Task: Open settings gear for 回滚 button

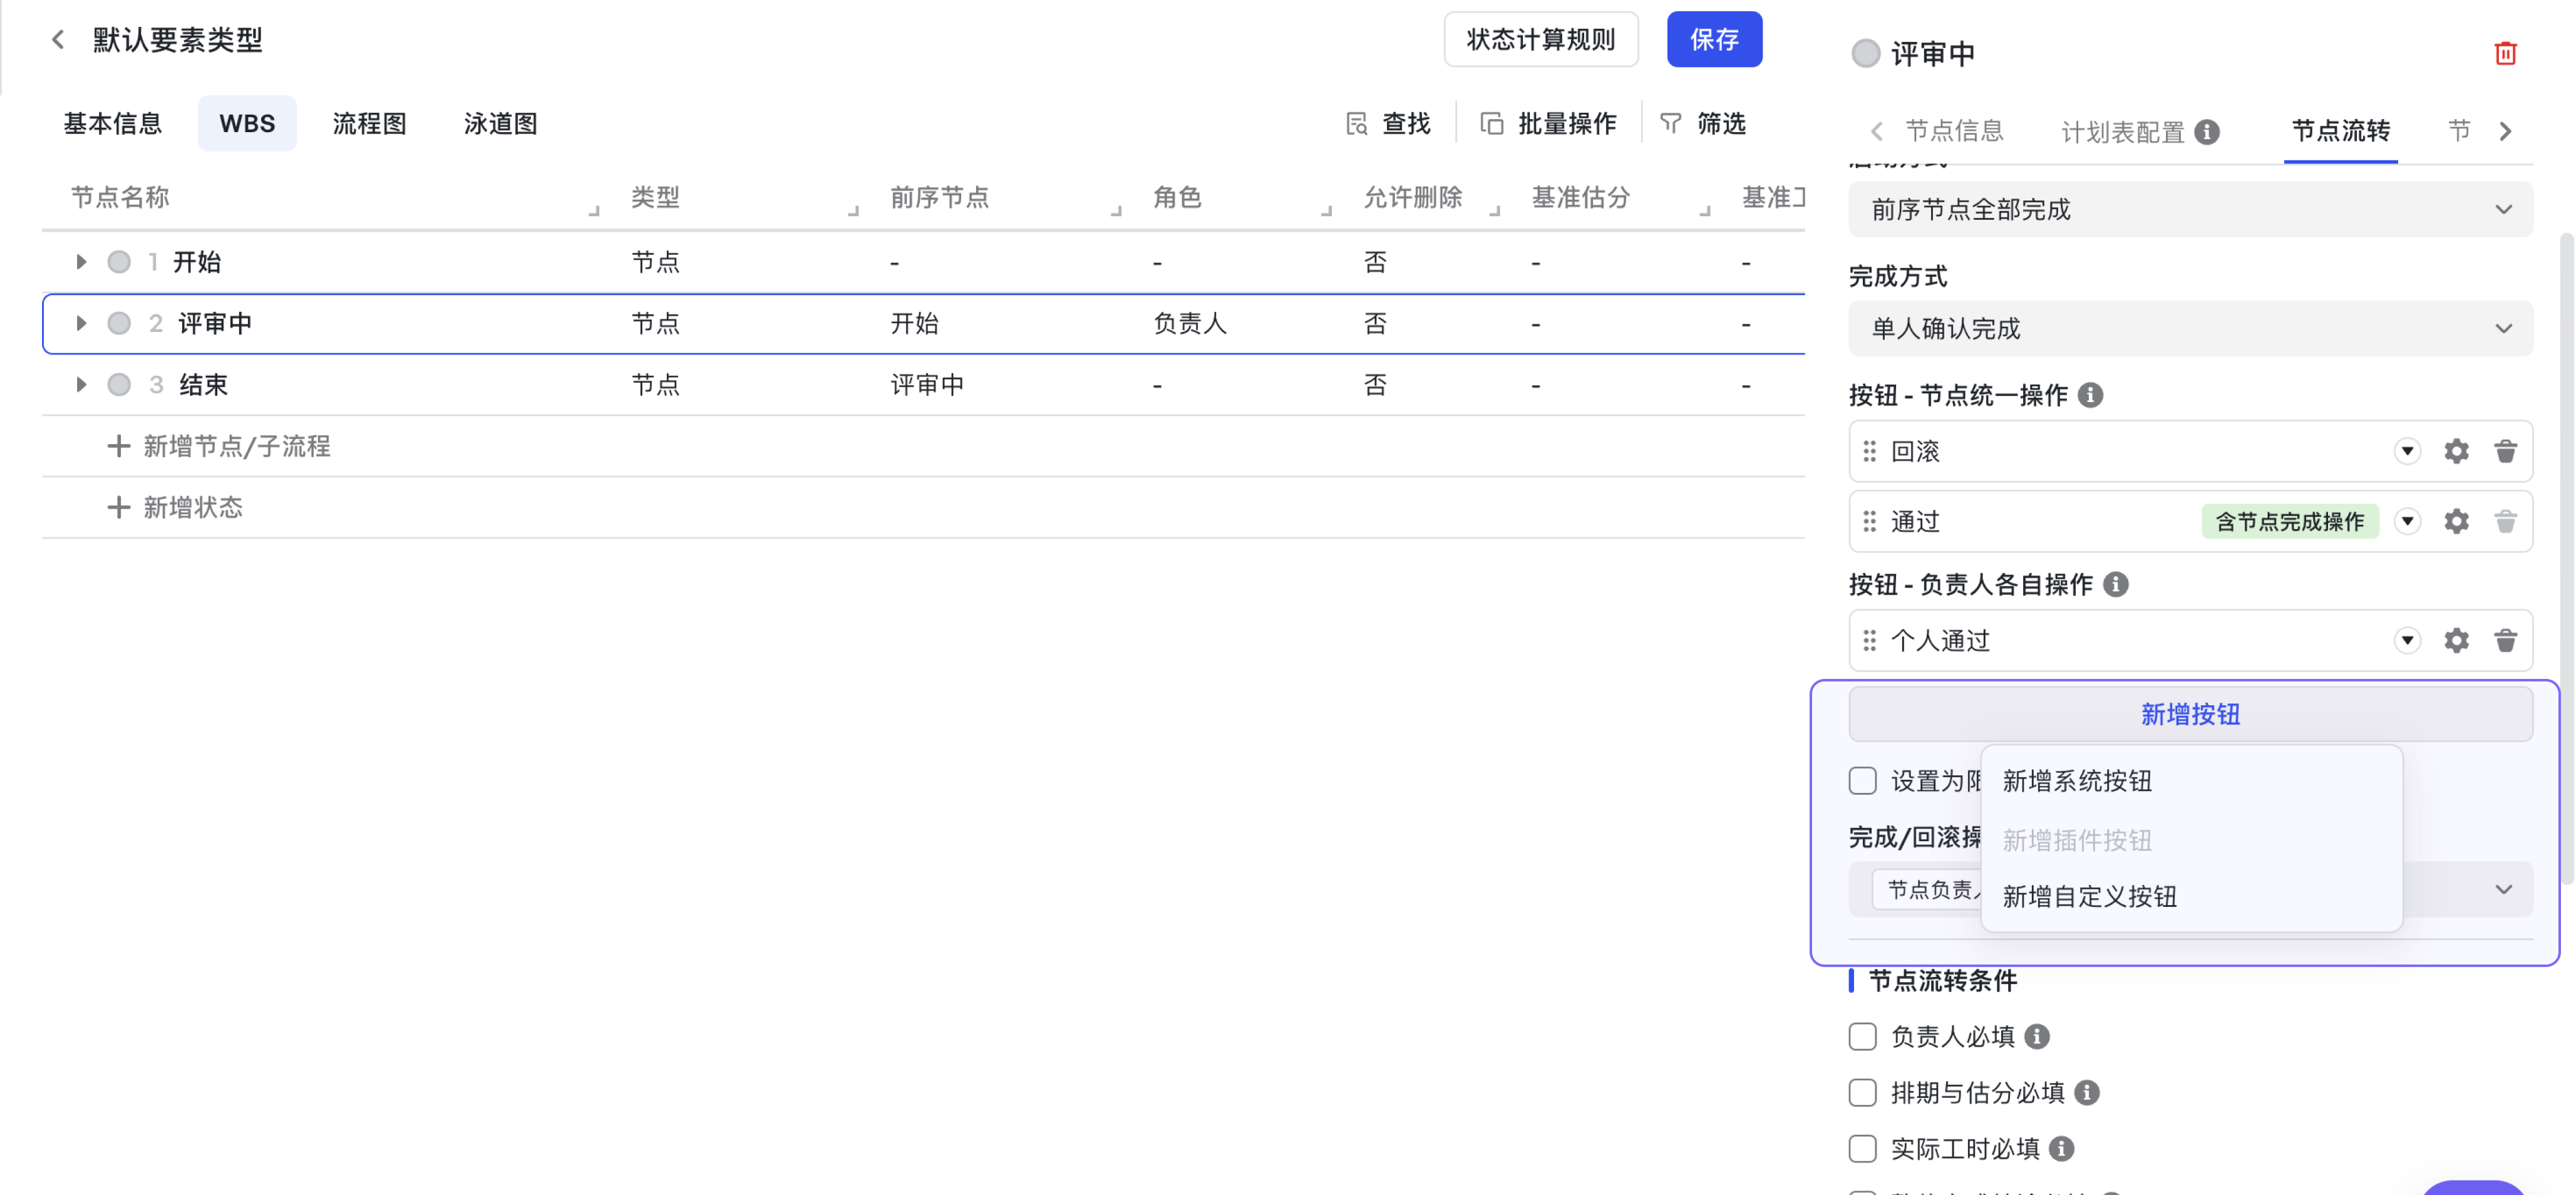Action: pos(2456,451)
